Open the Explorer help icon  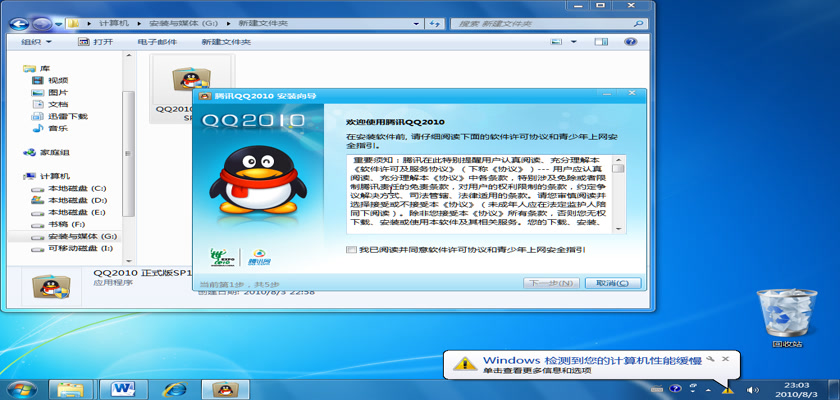[x=630, y=41]
